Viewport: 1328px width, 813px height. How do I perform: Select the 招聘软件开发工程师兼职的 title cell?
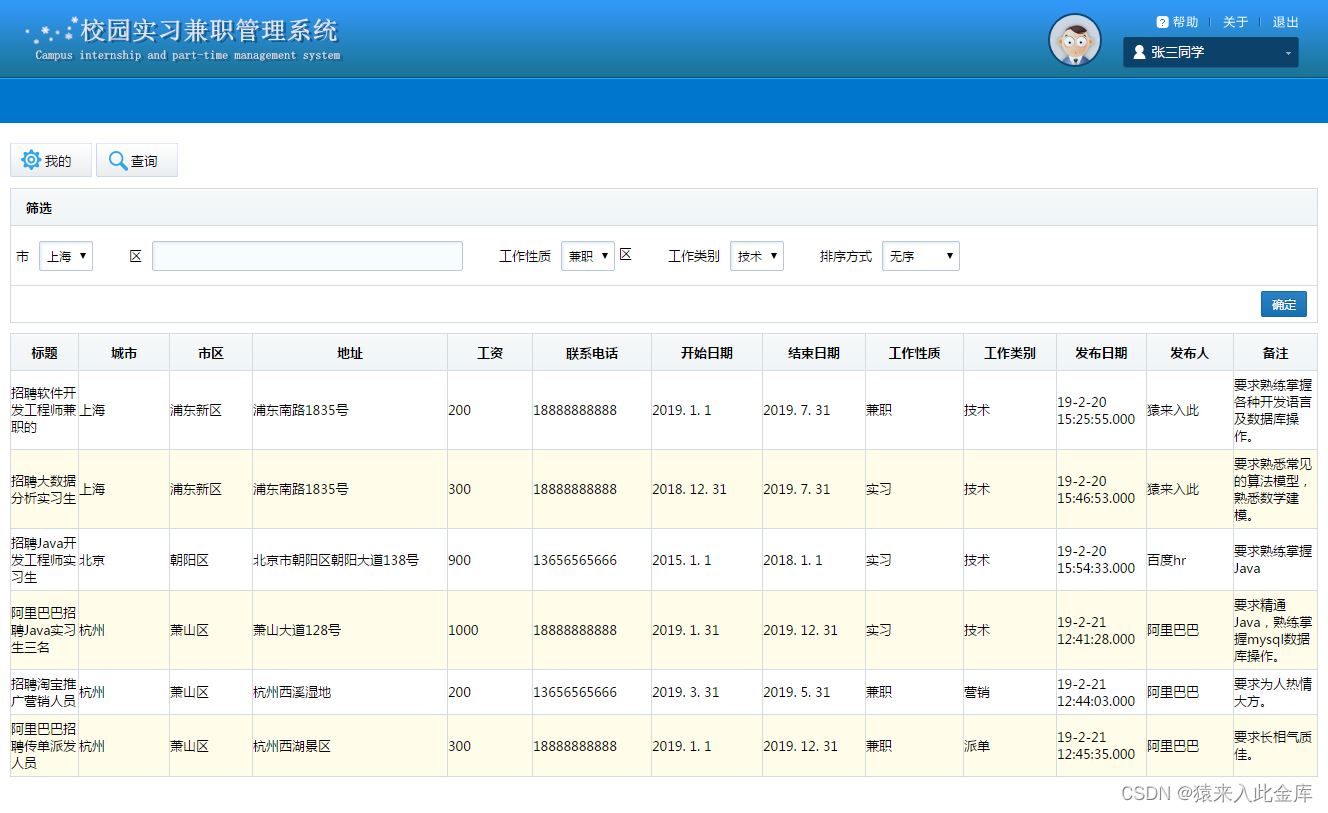(x=44, y=410)
